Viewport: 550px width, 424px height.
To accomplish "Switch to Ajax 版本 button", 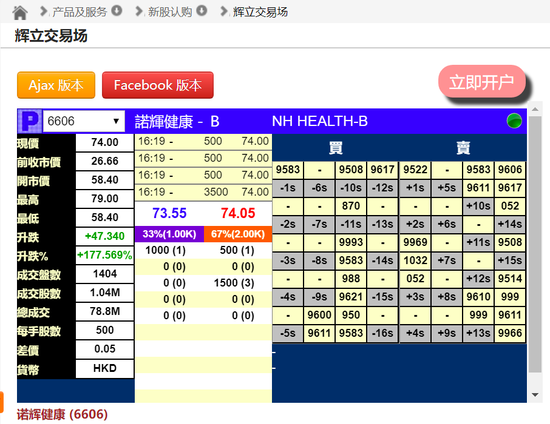I will click(x=56, y=85).
